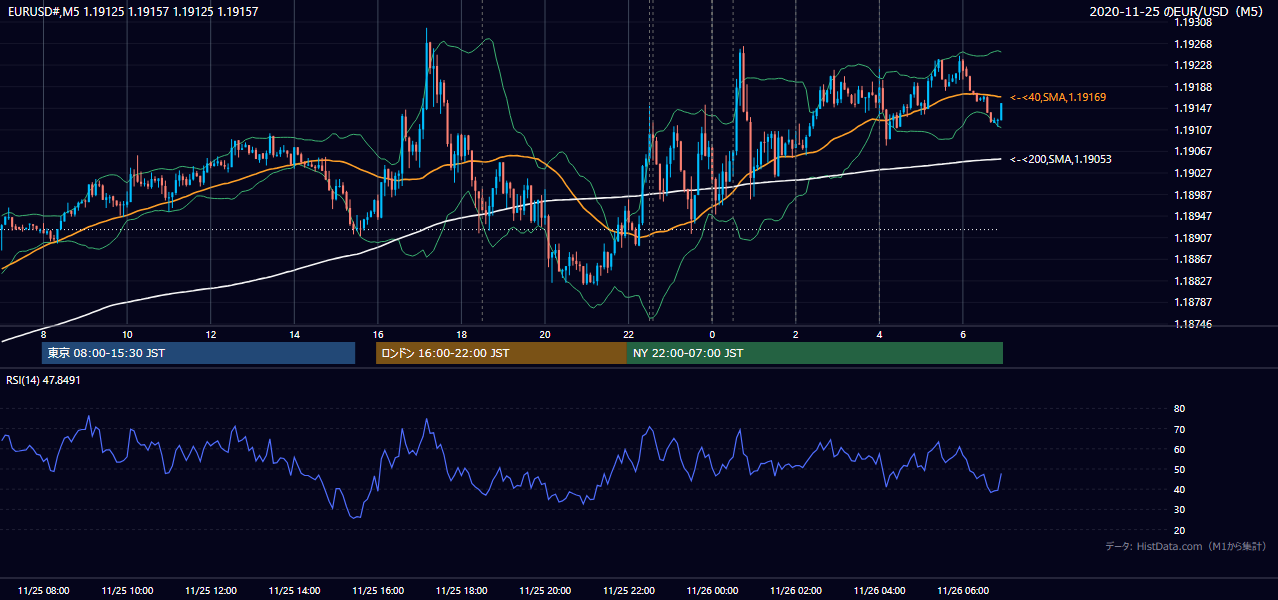The image size is (1278, 600).
Task: Click the RSI level 60 axis label
Action: coord(1179,449)
